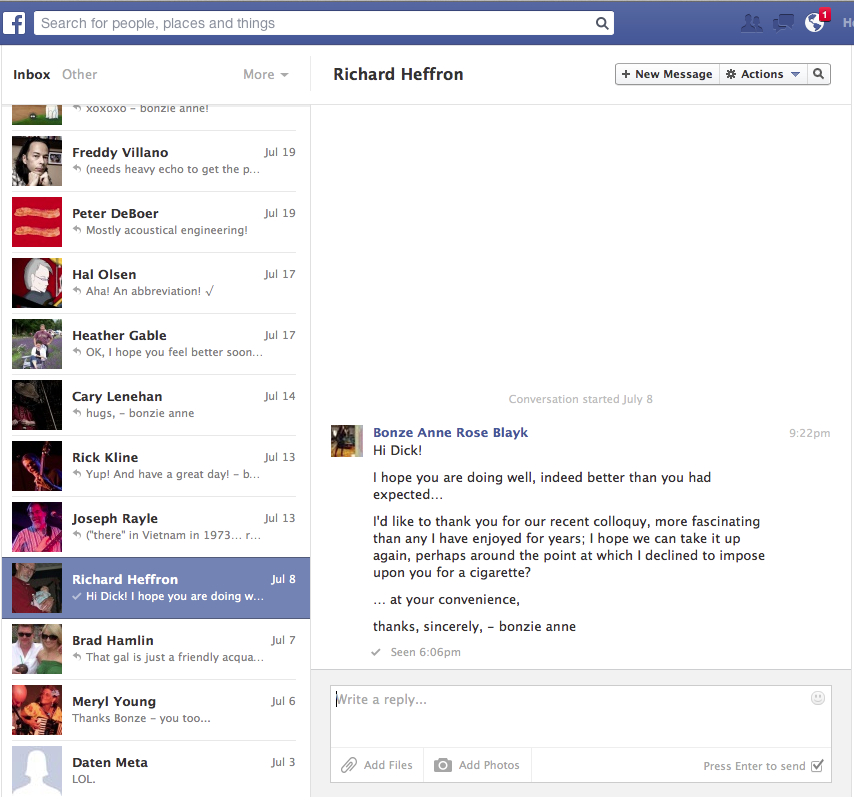Toggle the Press Enter to send checkbox
This screenshot has height=797, width=854.
(x=819, y=765)
